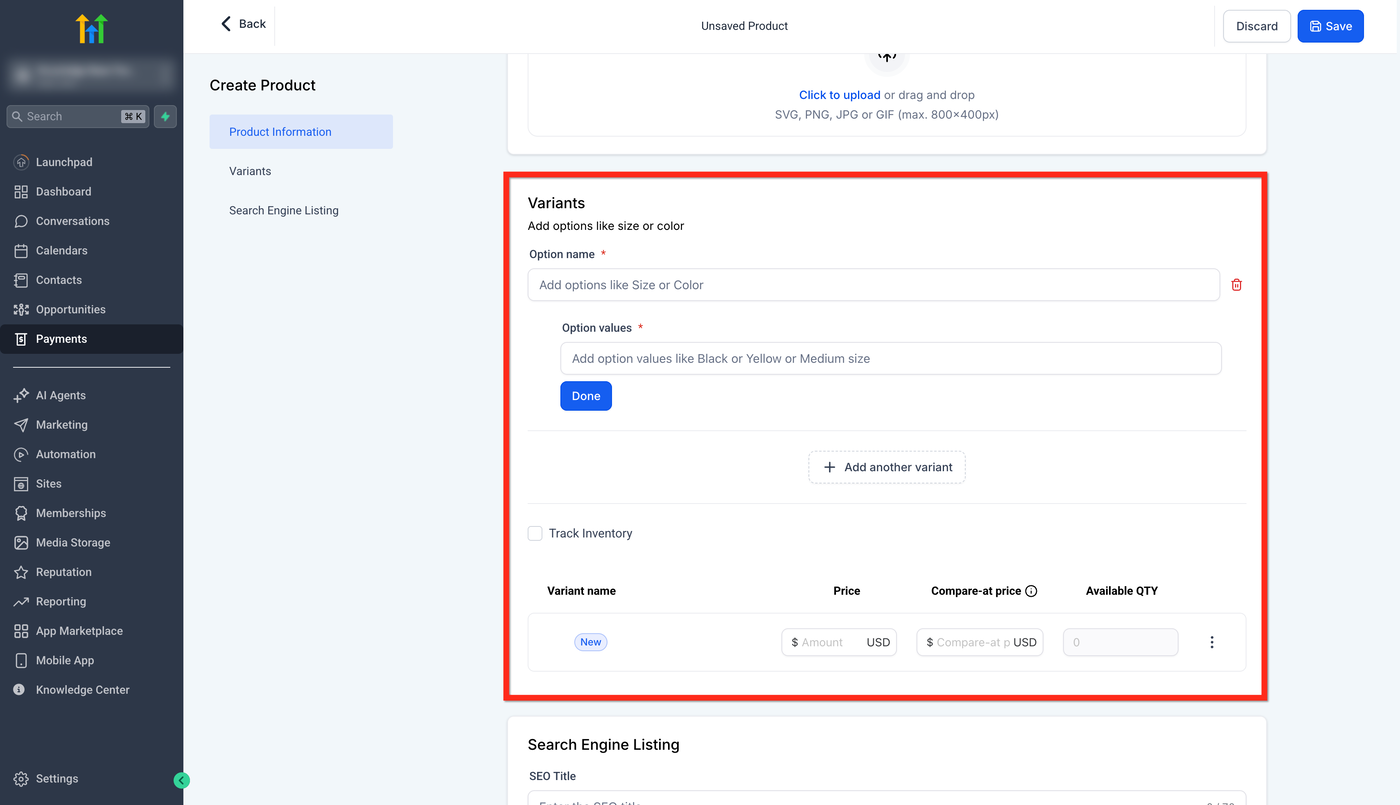Focus the Option name input field
1400x805 pixels.
873,285
